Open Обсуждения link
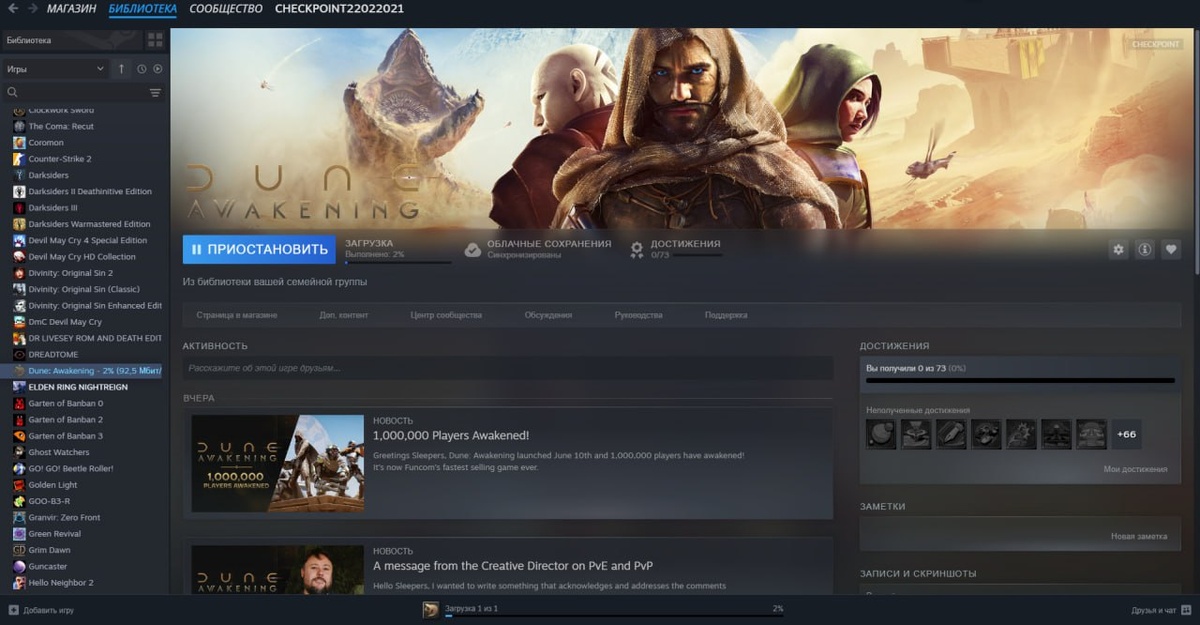The width and height of the screenshot is (1200, 625). pos(548,315)
